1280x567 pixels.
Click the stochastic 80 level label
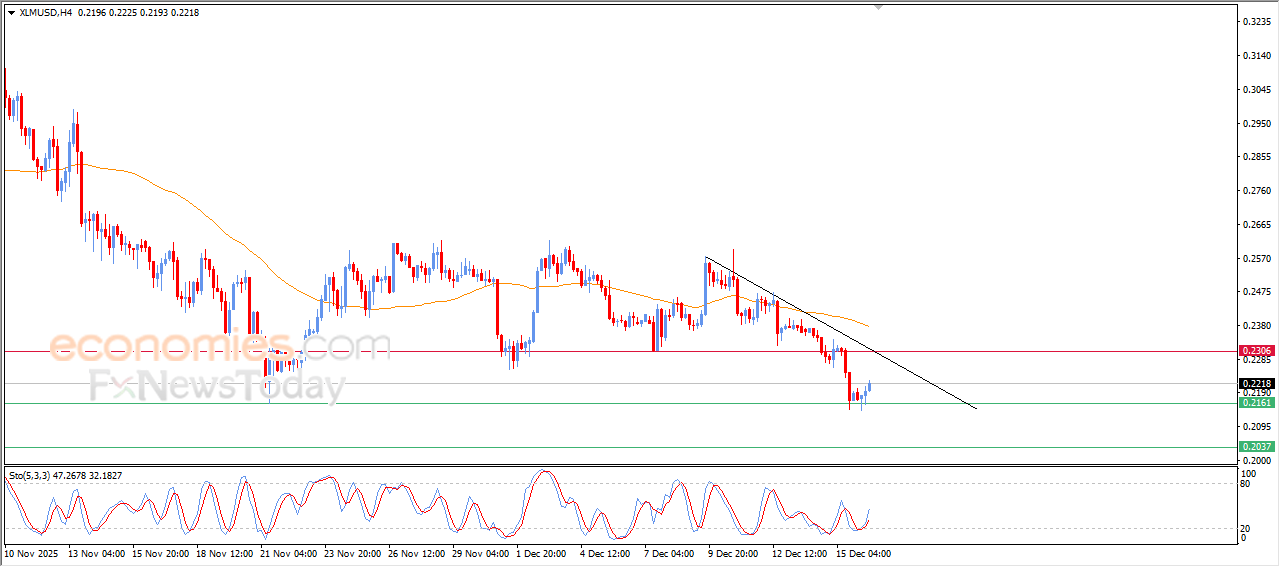coord(1245,484)
